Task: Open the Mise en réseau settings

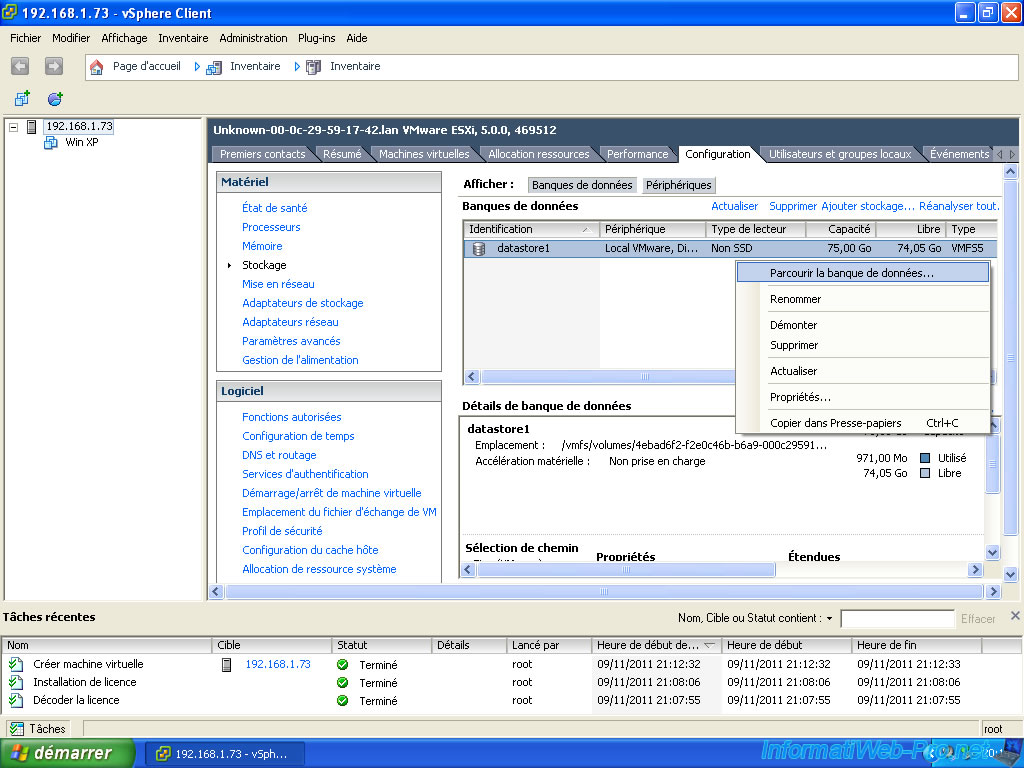Action: point(278,284)
